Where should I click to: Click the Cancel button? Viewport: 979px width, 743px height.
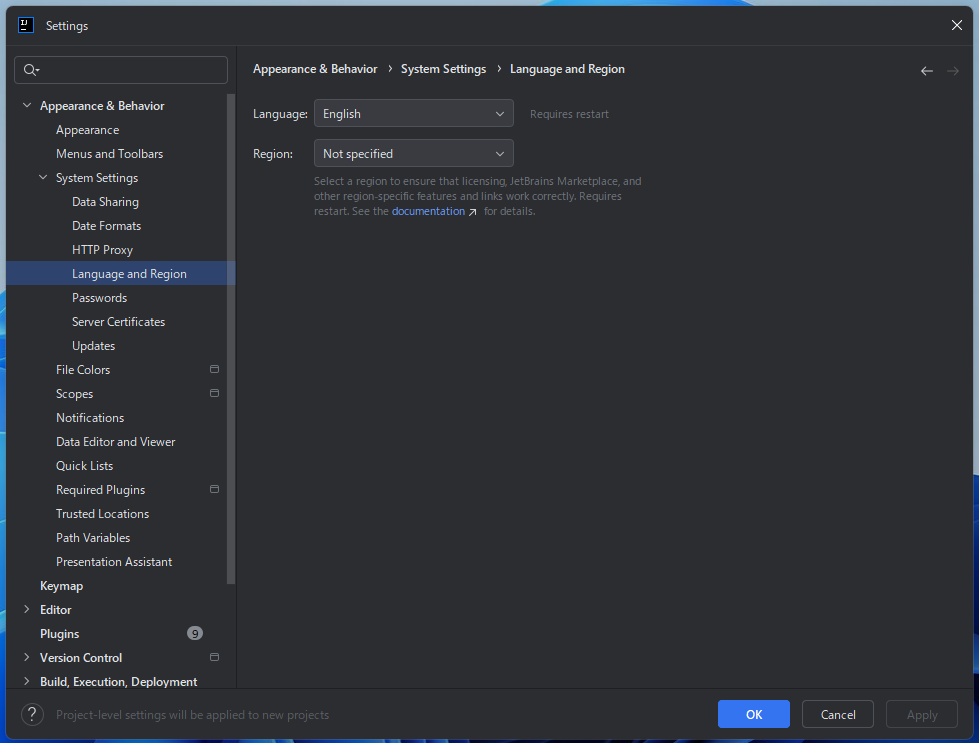coord(837,714)
